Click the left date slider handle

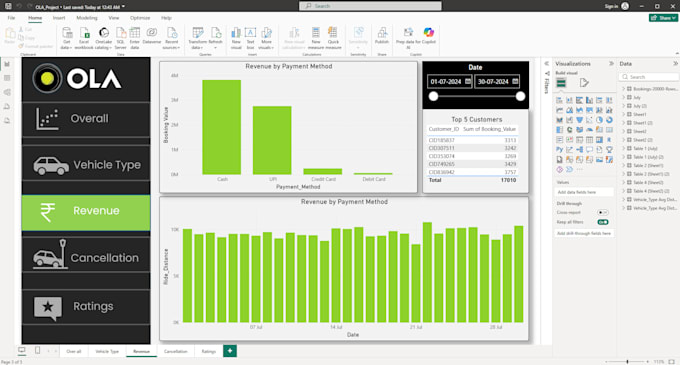click(x=433, y=96)
